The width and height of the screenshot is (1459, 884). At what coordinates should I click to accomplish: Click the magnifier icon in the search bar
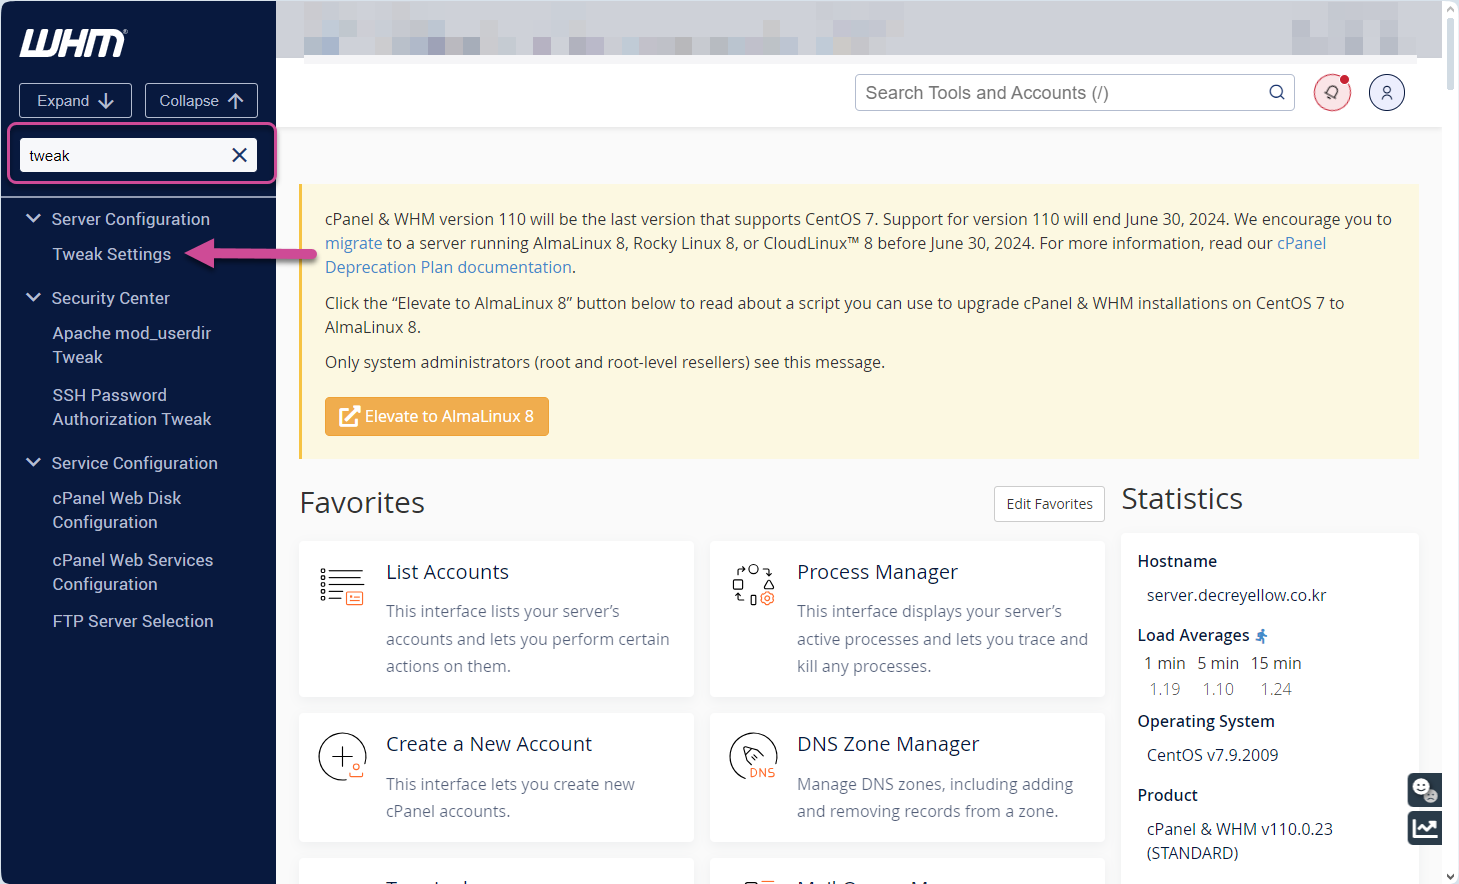(1277, 93)
